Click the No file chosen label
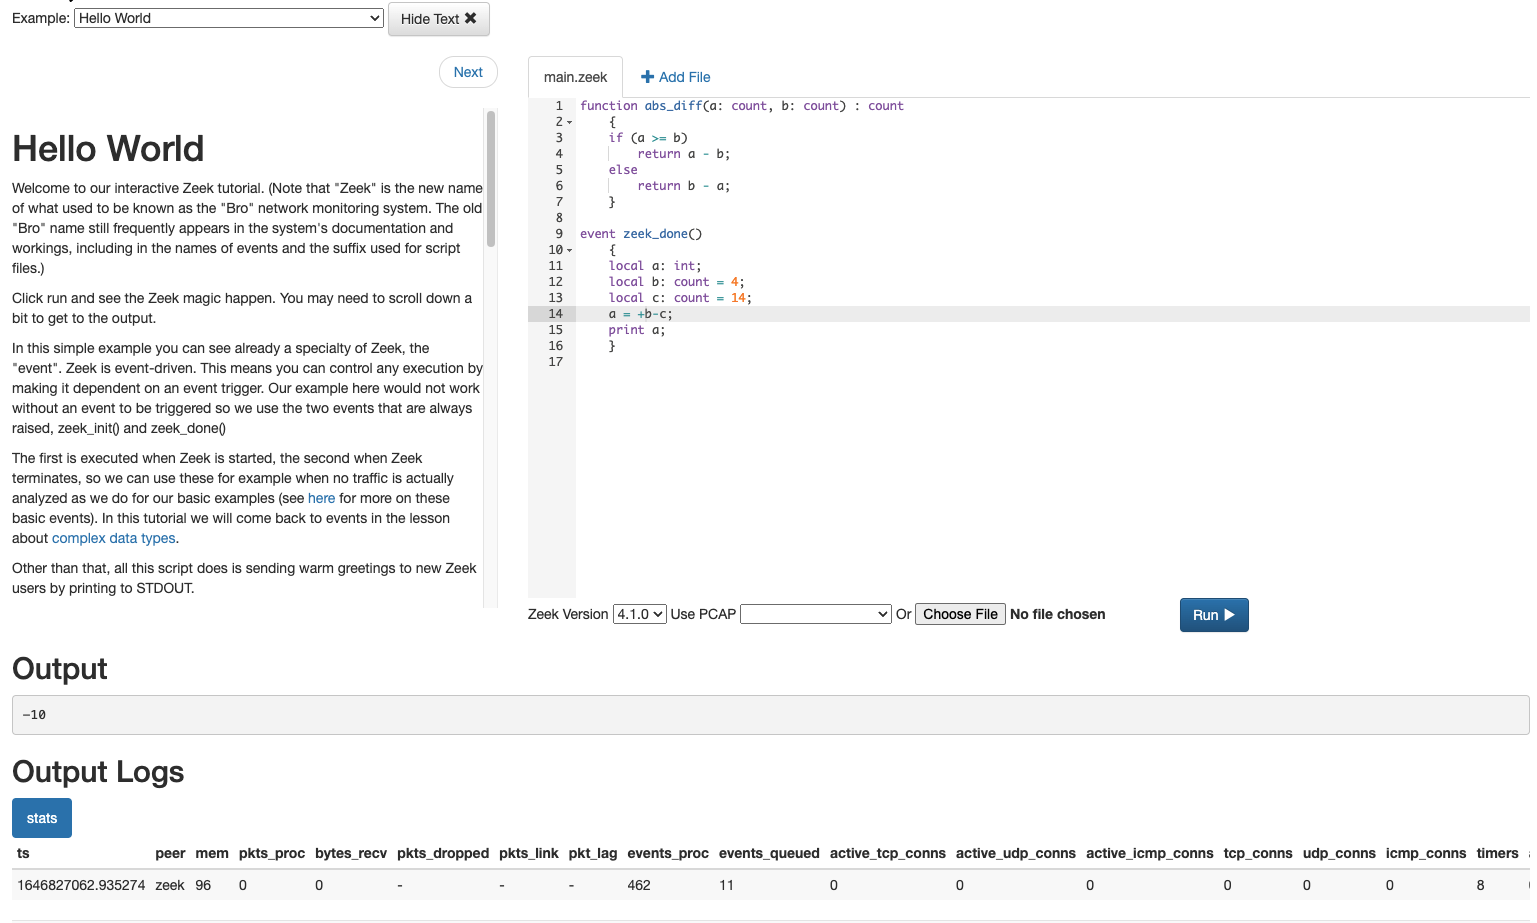 coord(1057,614)
